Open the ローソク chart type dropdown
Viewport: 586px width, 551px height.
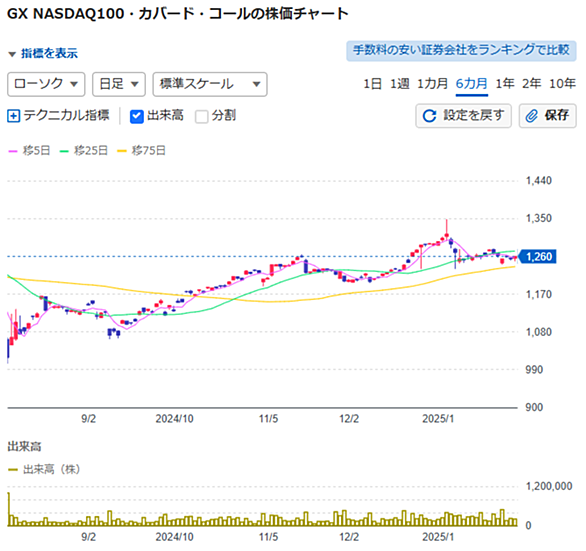(x=46, y=84)
